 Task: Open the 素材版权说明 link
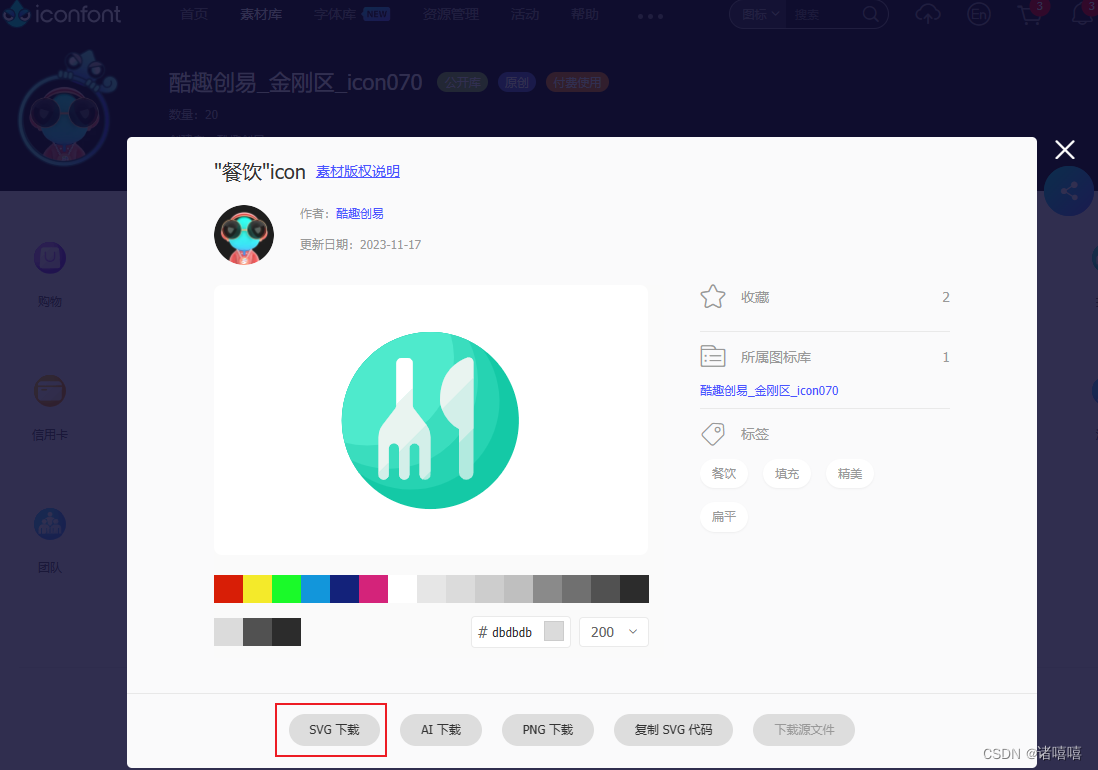coord(358,172)
